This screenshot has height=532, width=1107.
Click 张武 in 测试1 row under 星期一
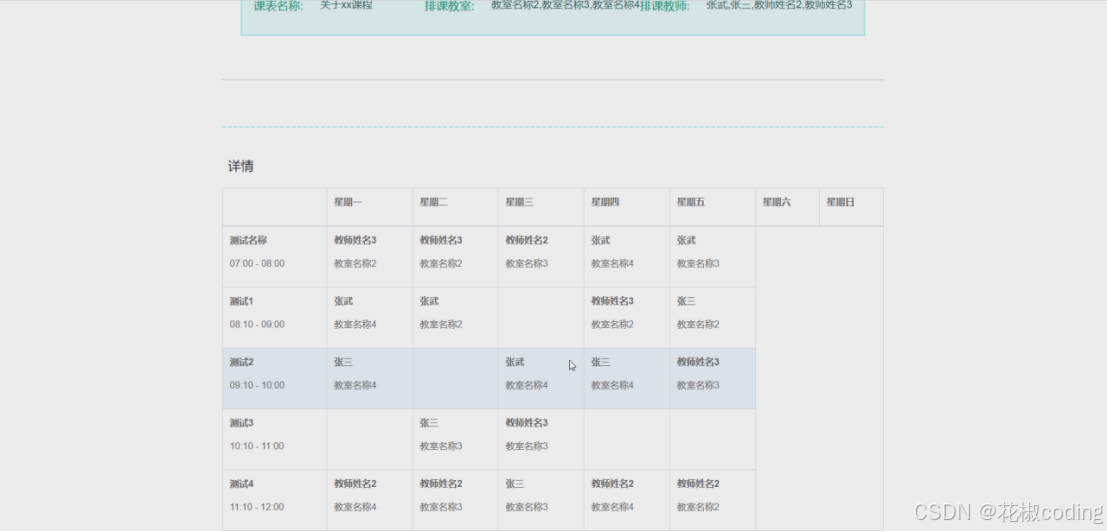(343, 301)
